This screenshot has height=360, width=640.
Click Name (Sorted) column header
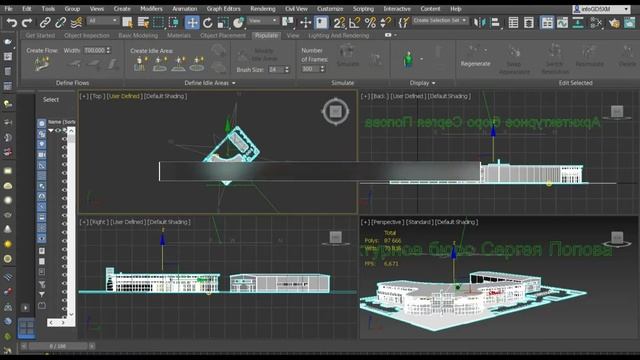[62, 122]
